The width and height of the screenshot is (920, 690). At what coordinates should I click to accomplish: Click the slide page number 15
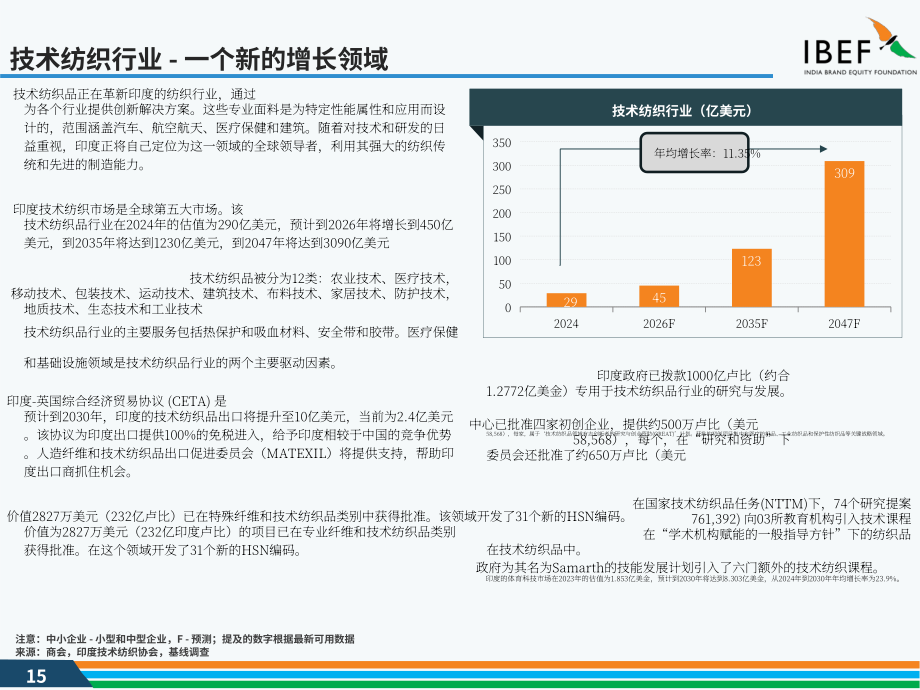pyautogui.click(x=36, y=677)
